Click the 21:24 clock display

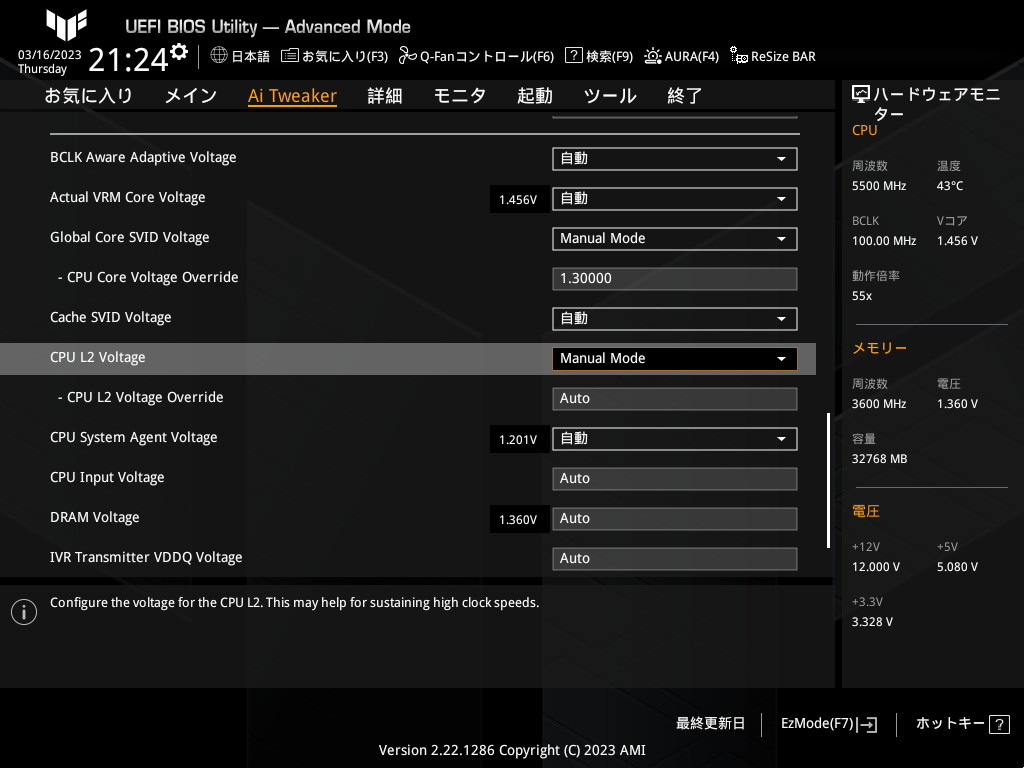click(x=128, y=60)
